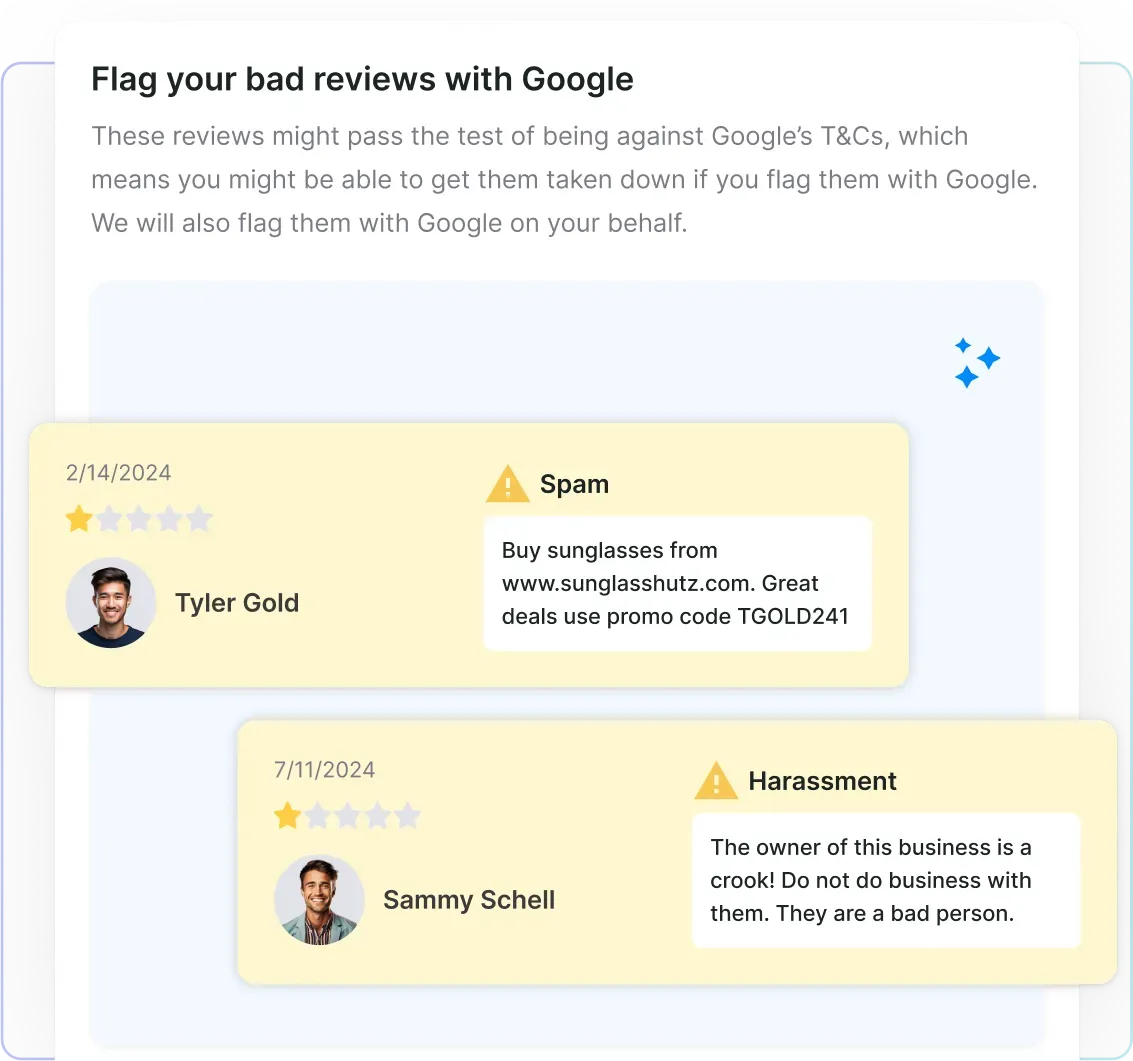Click the Spam flag label
This screenshot has height=1061, width=1133.
tap(574, 484)
